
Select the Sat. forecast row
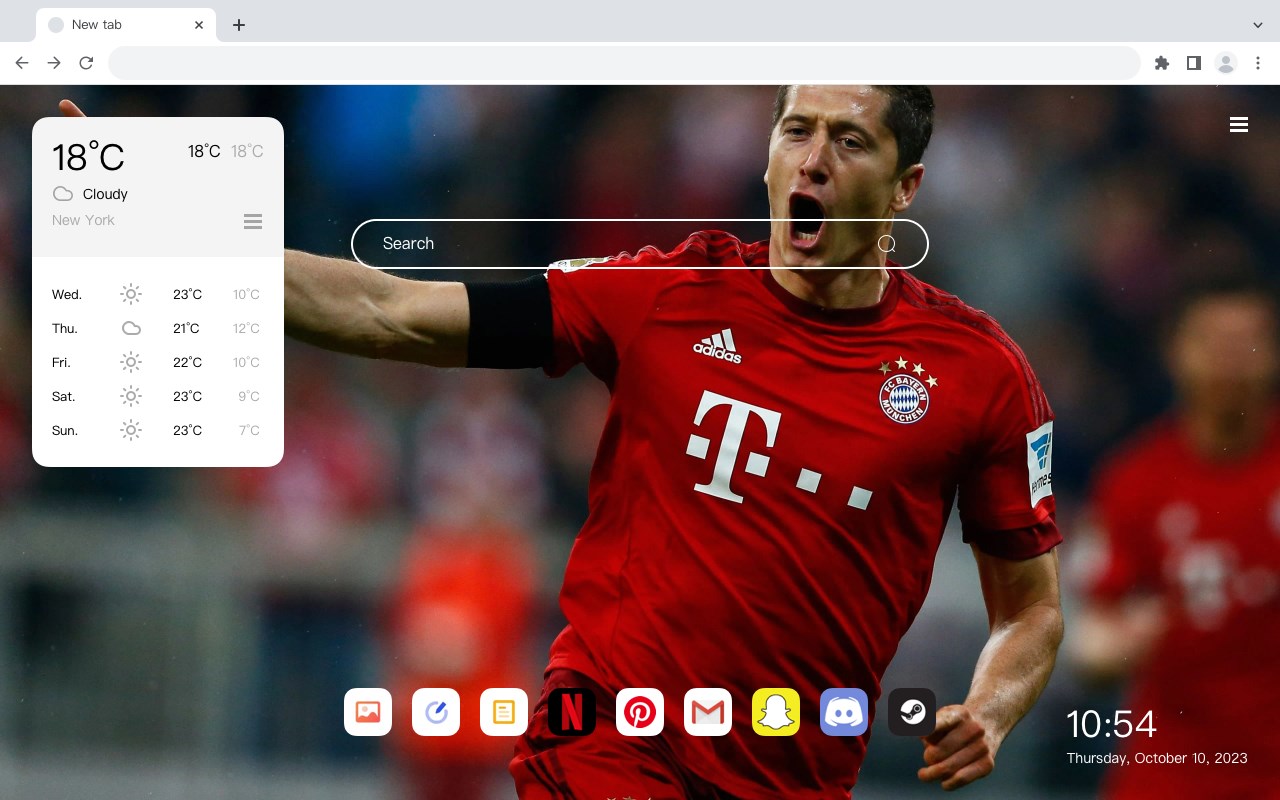[x=158, y=396]
